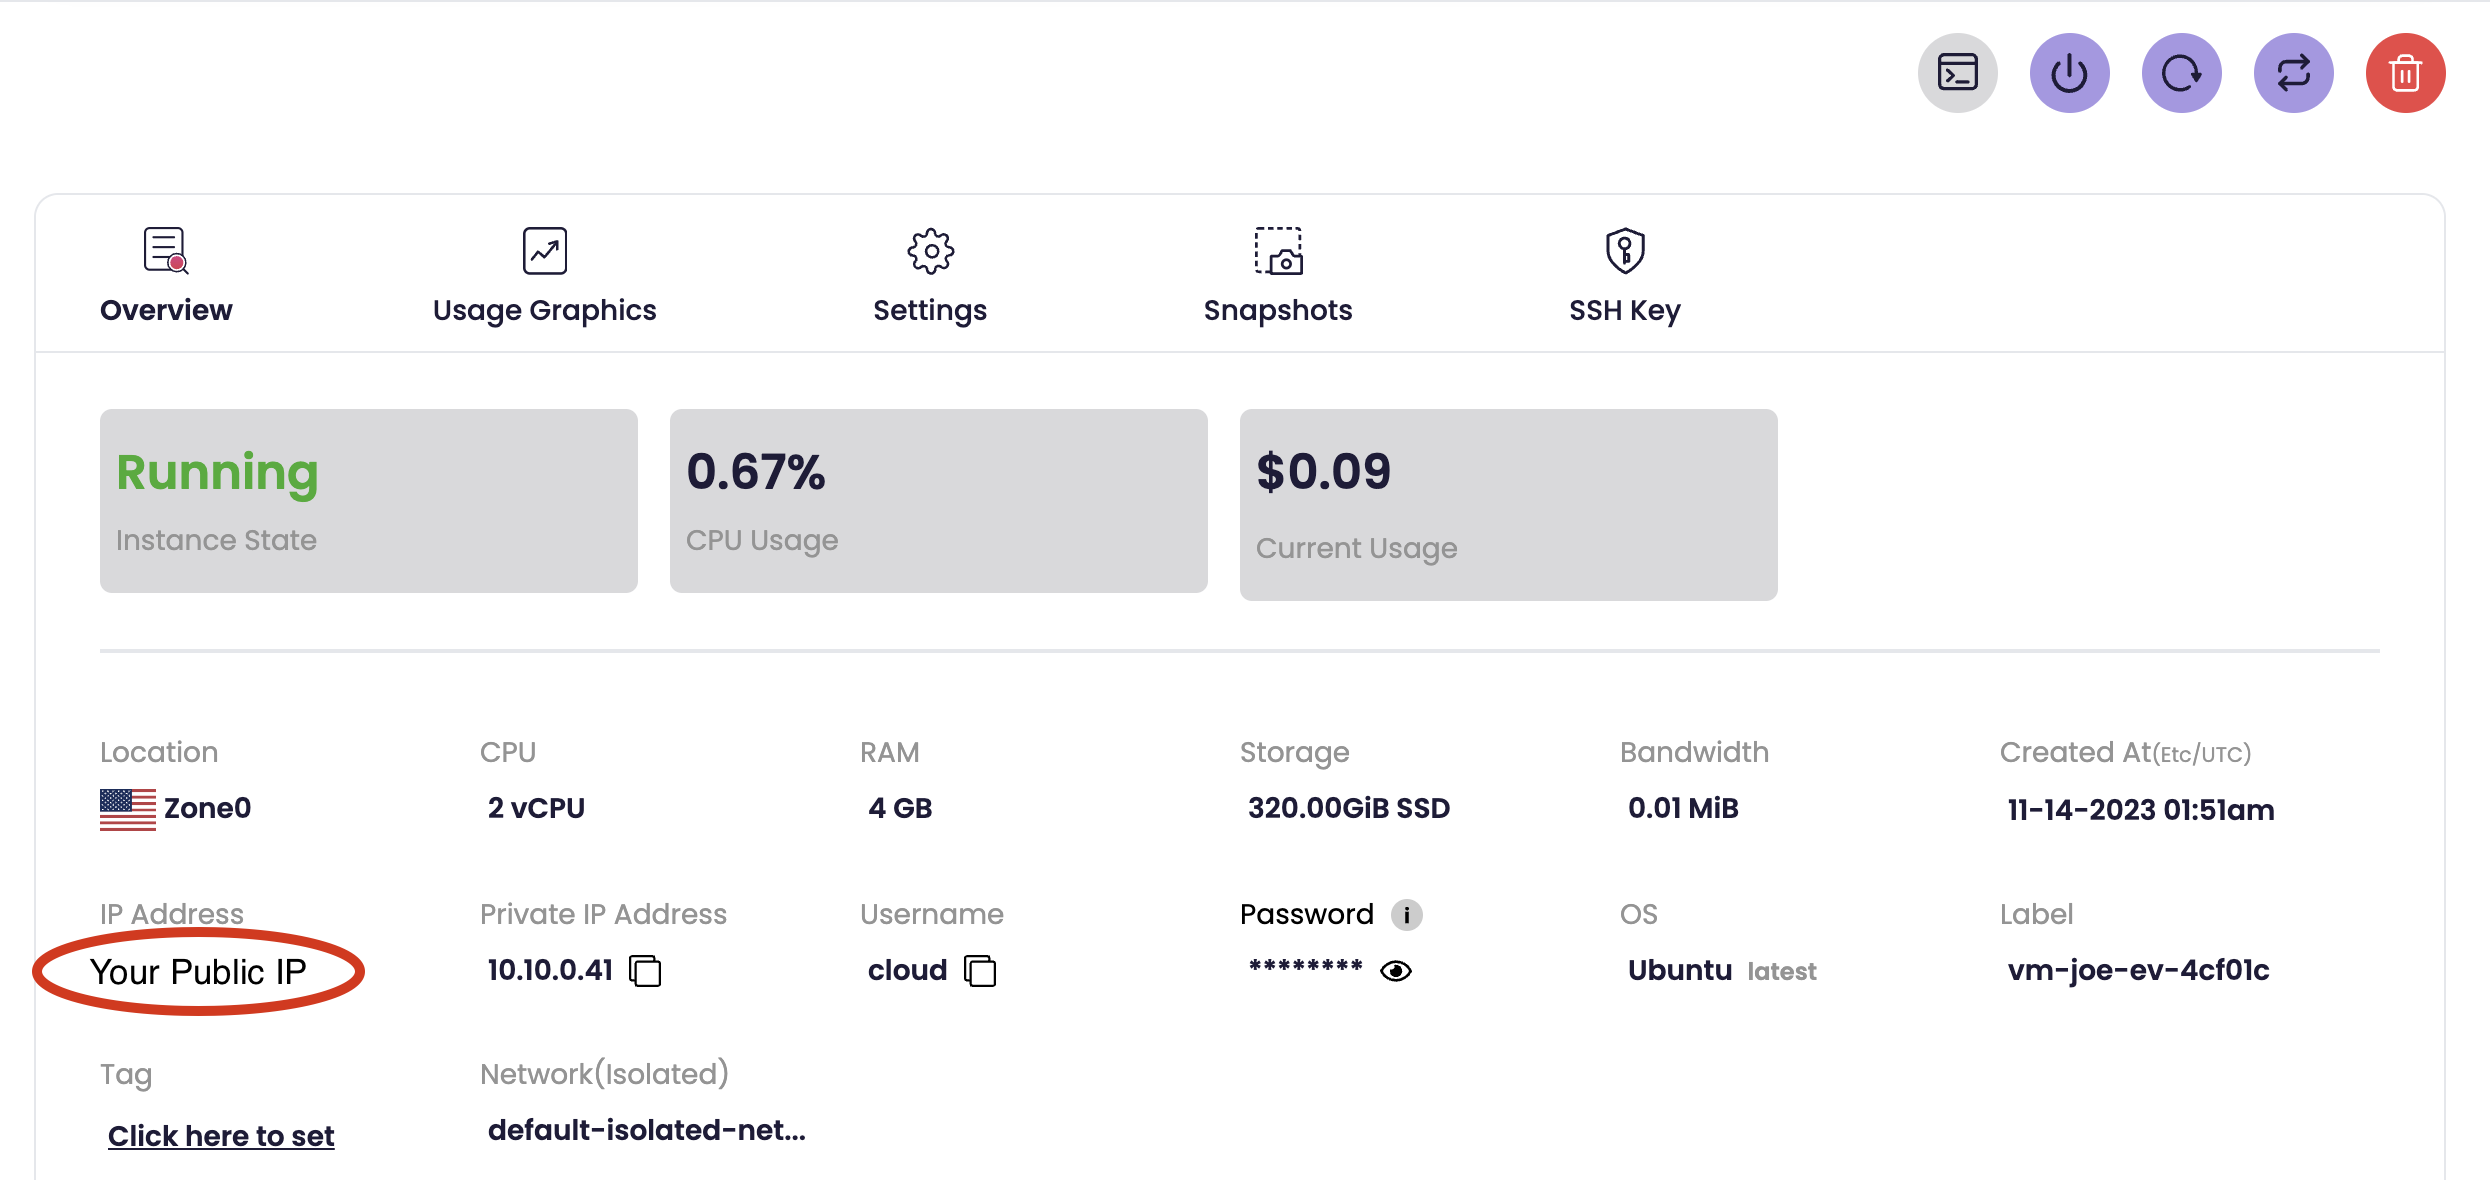This screenshot has height=1180, width=2490.
Task: Open the Usage Graphics tab
Action: (544, 277)
